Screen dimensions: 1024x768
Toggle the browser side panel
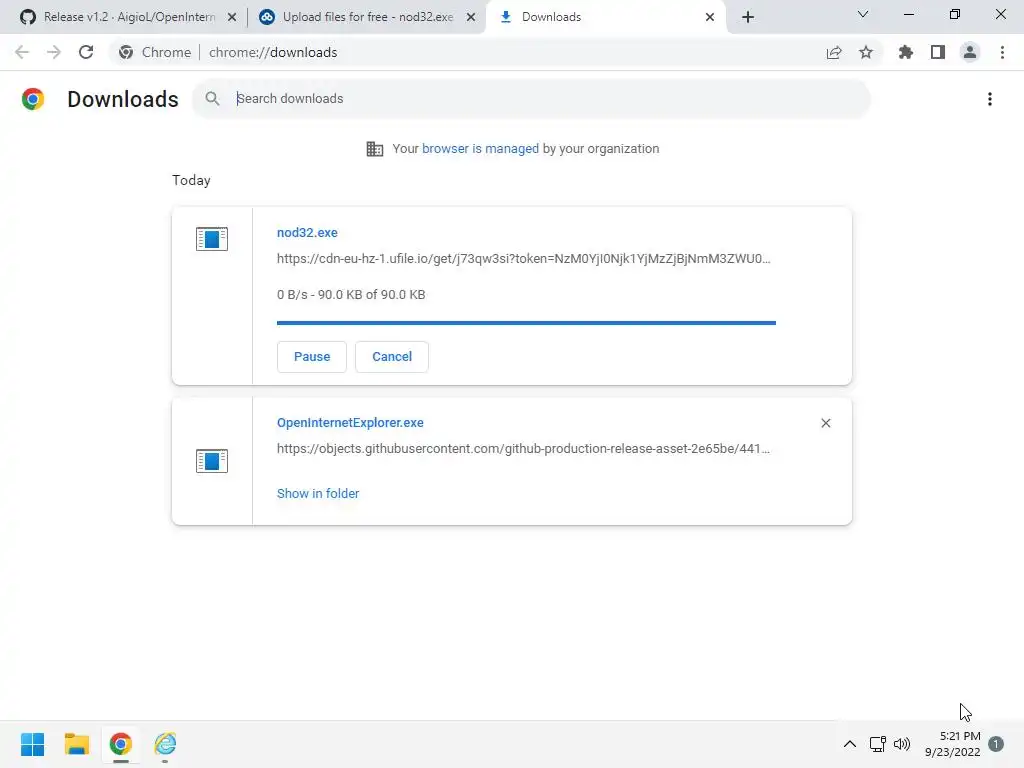(x=938, y=52)
